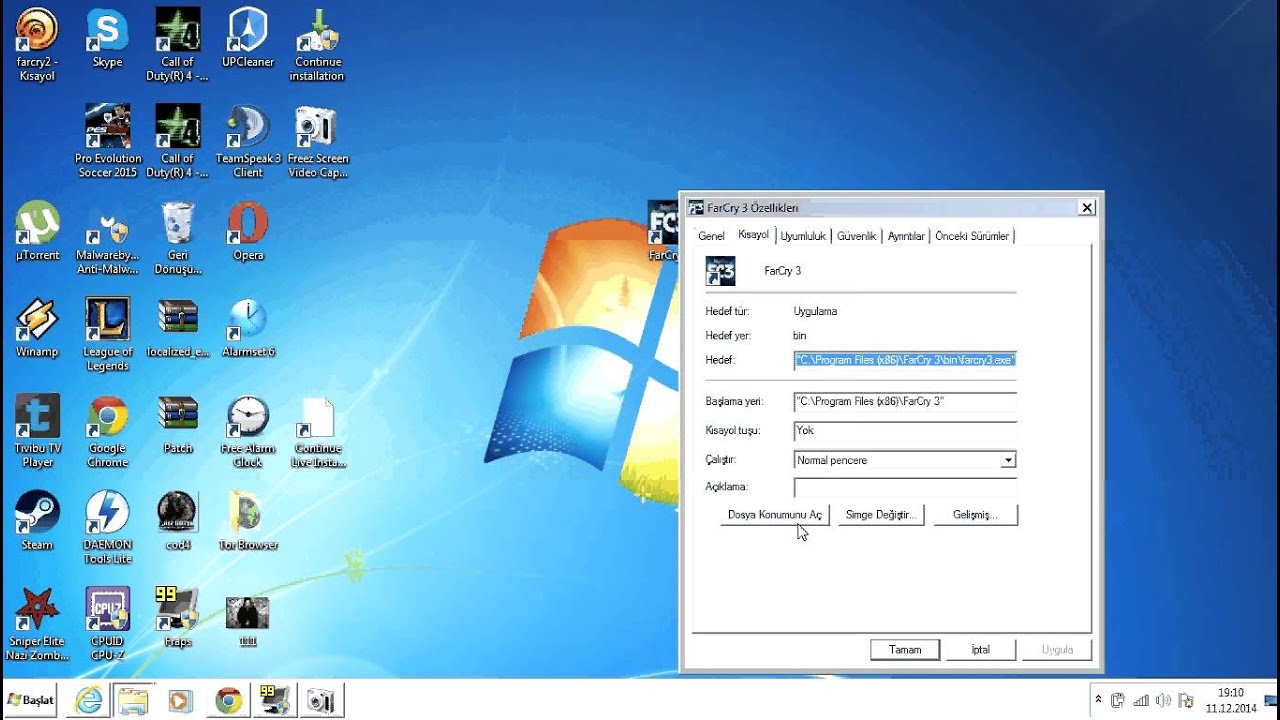Select the Continue installation desktop icon

coord(317,45)
